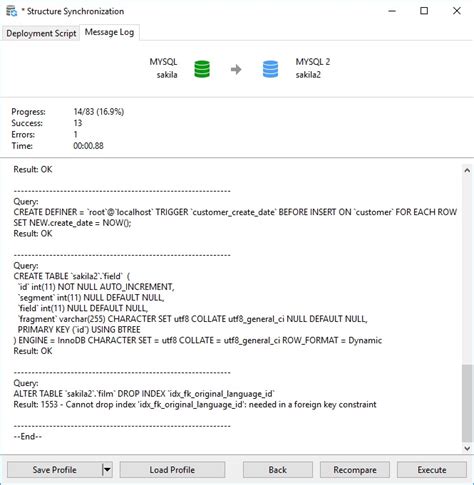Click the blue target database icon
The image size is (474, 485).
pos(270,69)
